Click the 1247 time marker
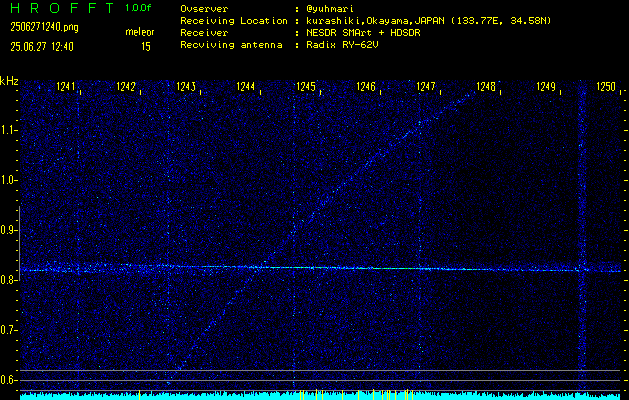This screenshot has width=629, height=400. pos(426,86)
